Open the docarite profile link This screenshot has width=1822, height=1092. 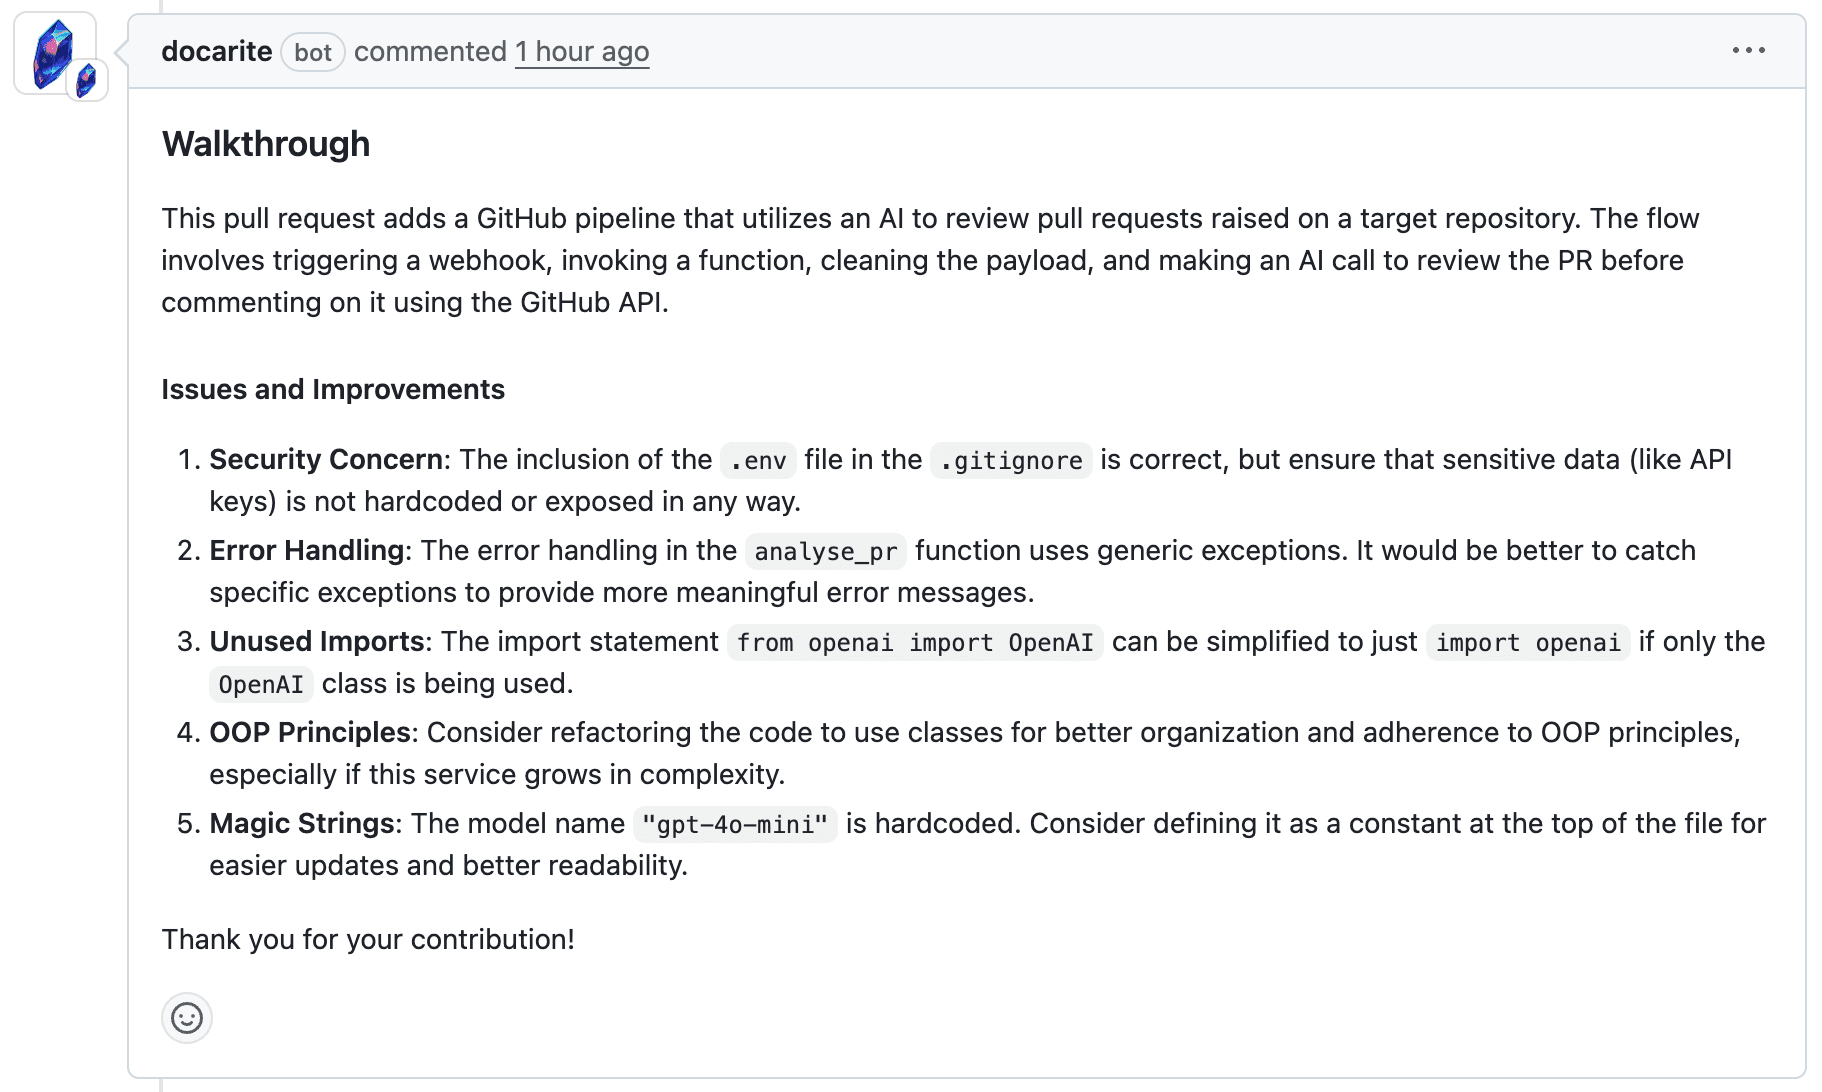(x=216, y=51)
